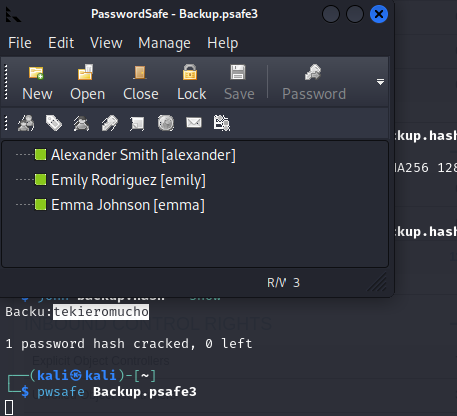Open the View menu

[106, 43]
